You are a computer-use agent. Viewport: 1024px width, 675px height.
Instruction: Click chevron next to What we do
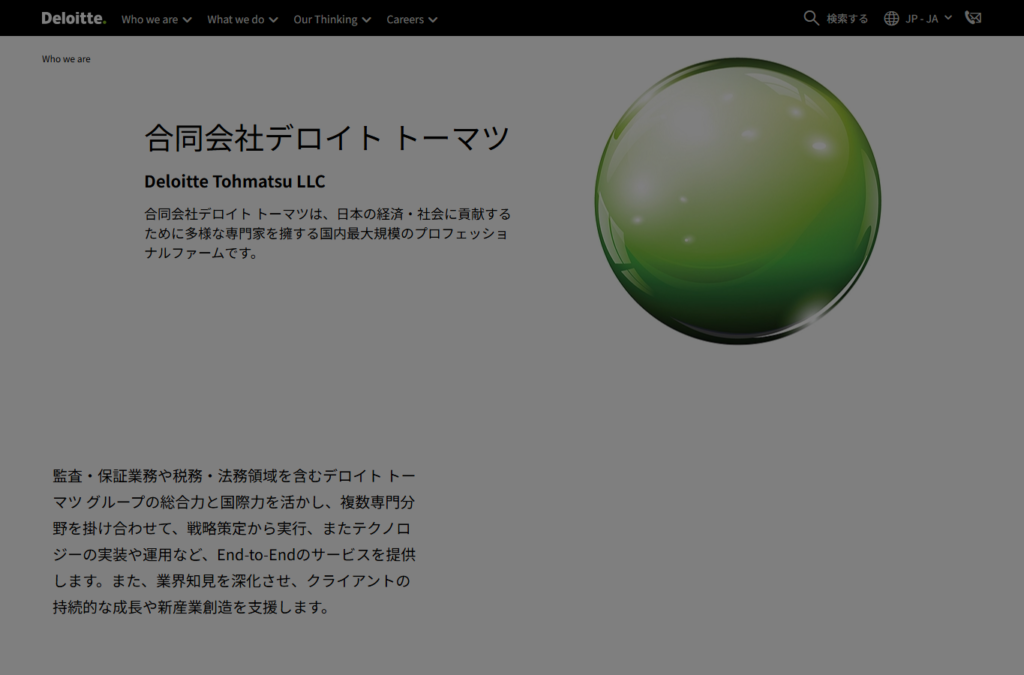273,20
